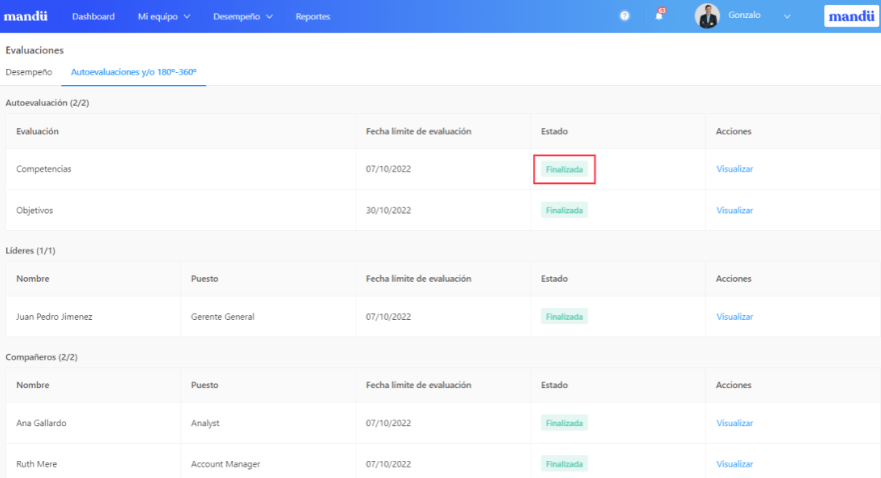Click the Estado header in Autoevaluación table

tap(554, 131)
